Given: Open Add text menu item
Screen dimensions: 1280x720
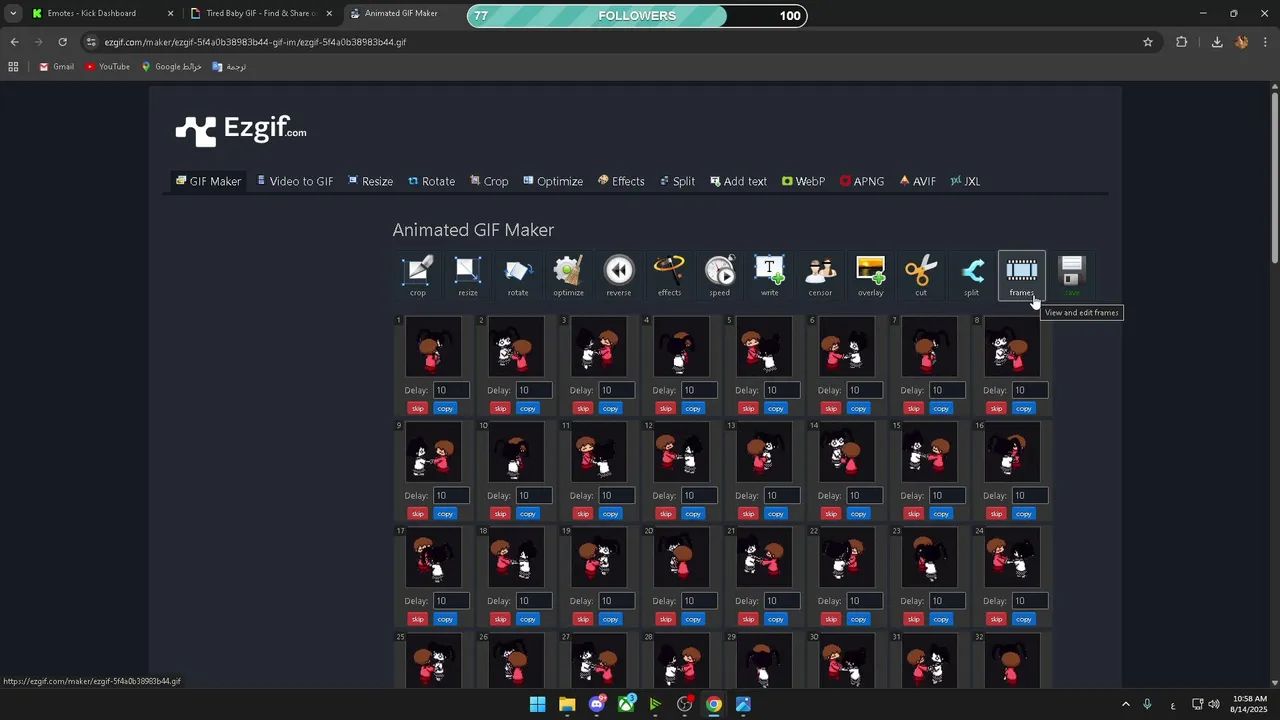Looking at the screenshot, I should (738, 181).
